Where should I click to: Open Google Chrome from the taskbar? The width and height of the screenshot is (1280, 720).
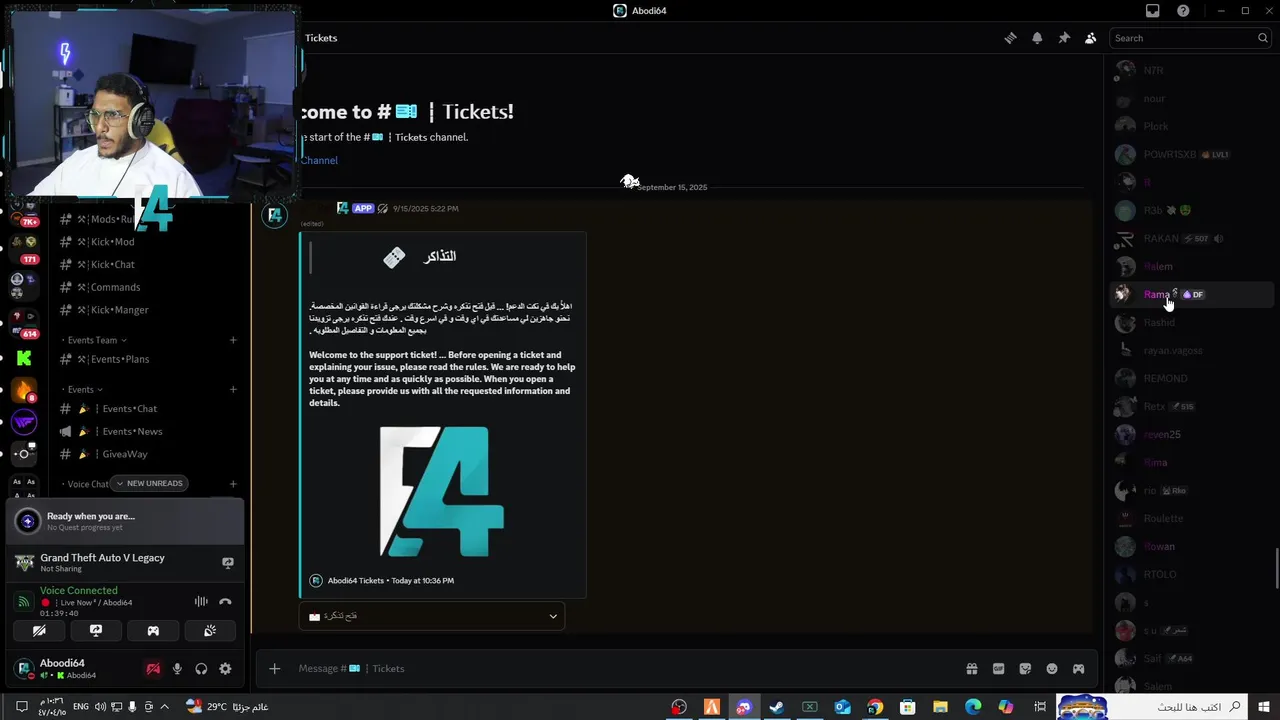tap(875, 707)
